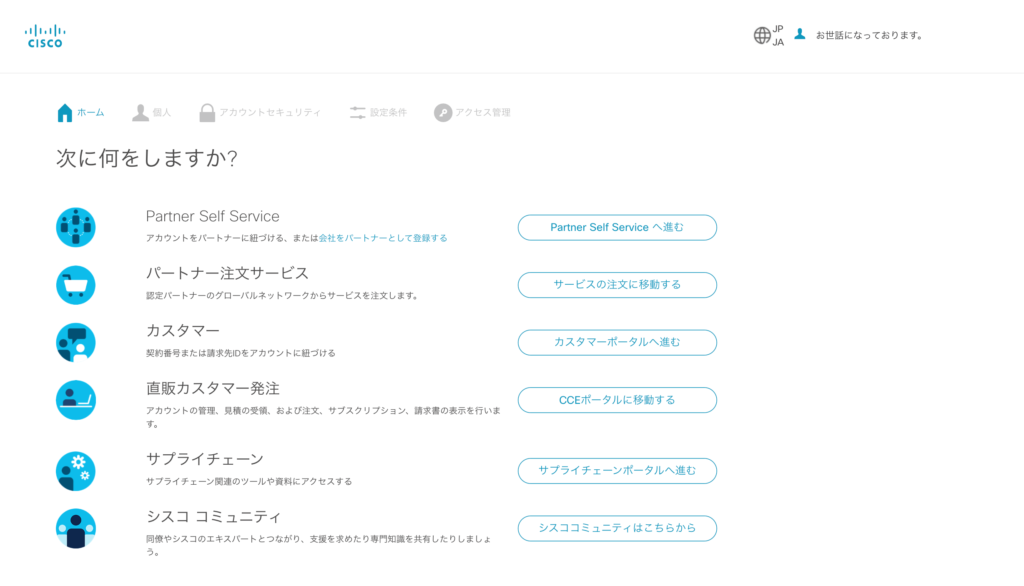The width and height of the screenshot is (1024, 586).
Task: Click the Partner Self Service heading
Action: (212, 216)
